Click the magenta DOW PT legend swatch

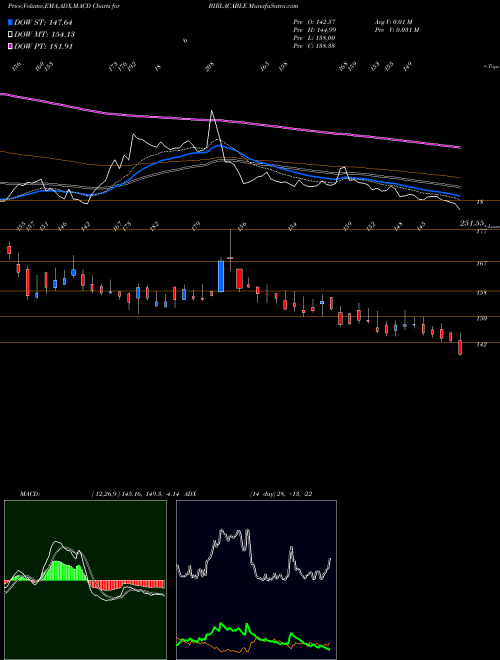10,46
